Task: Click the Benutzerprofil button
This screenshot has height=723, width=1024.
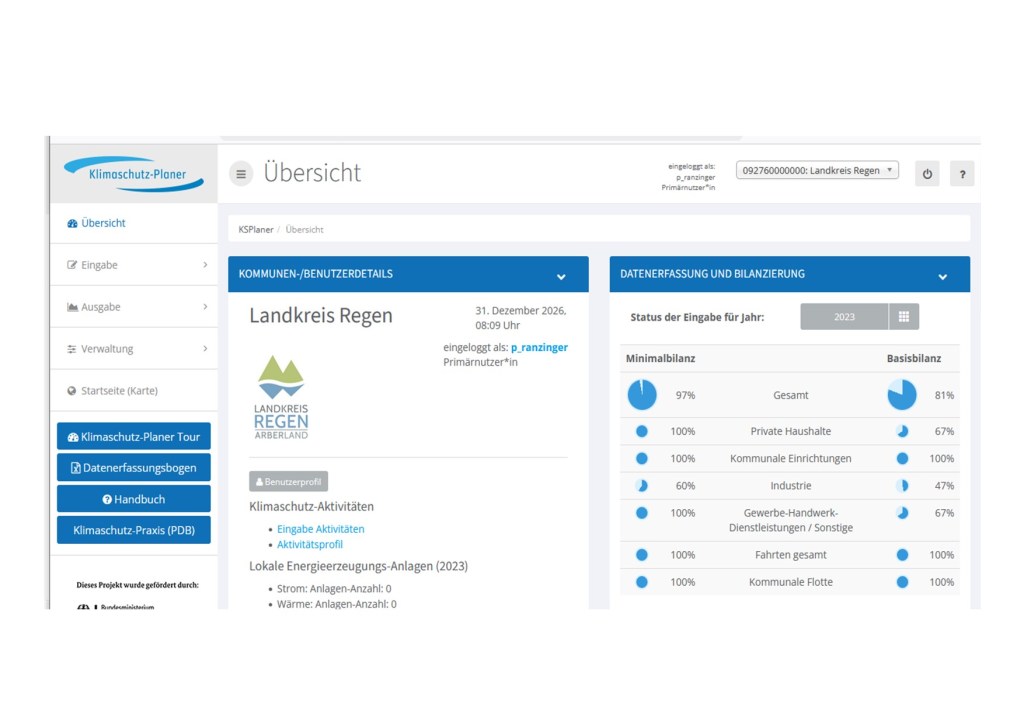Action: pos(288,482)
